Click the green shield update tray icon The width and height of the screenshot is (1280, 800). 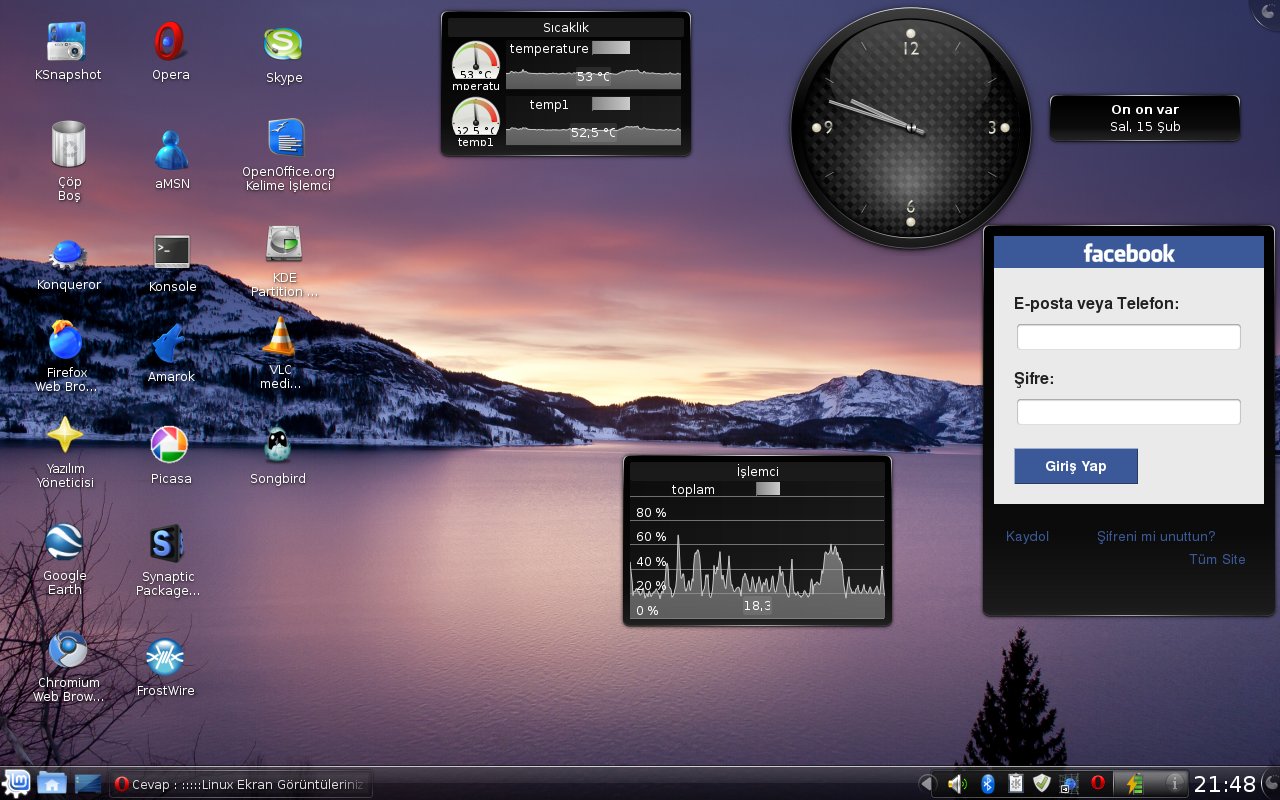pyautogui.click(x=1042, y=784)
